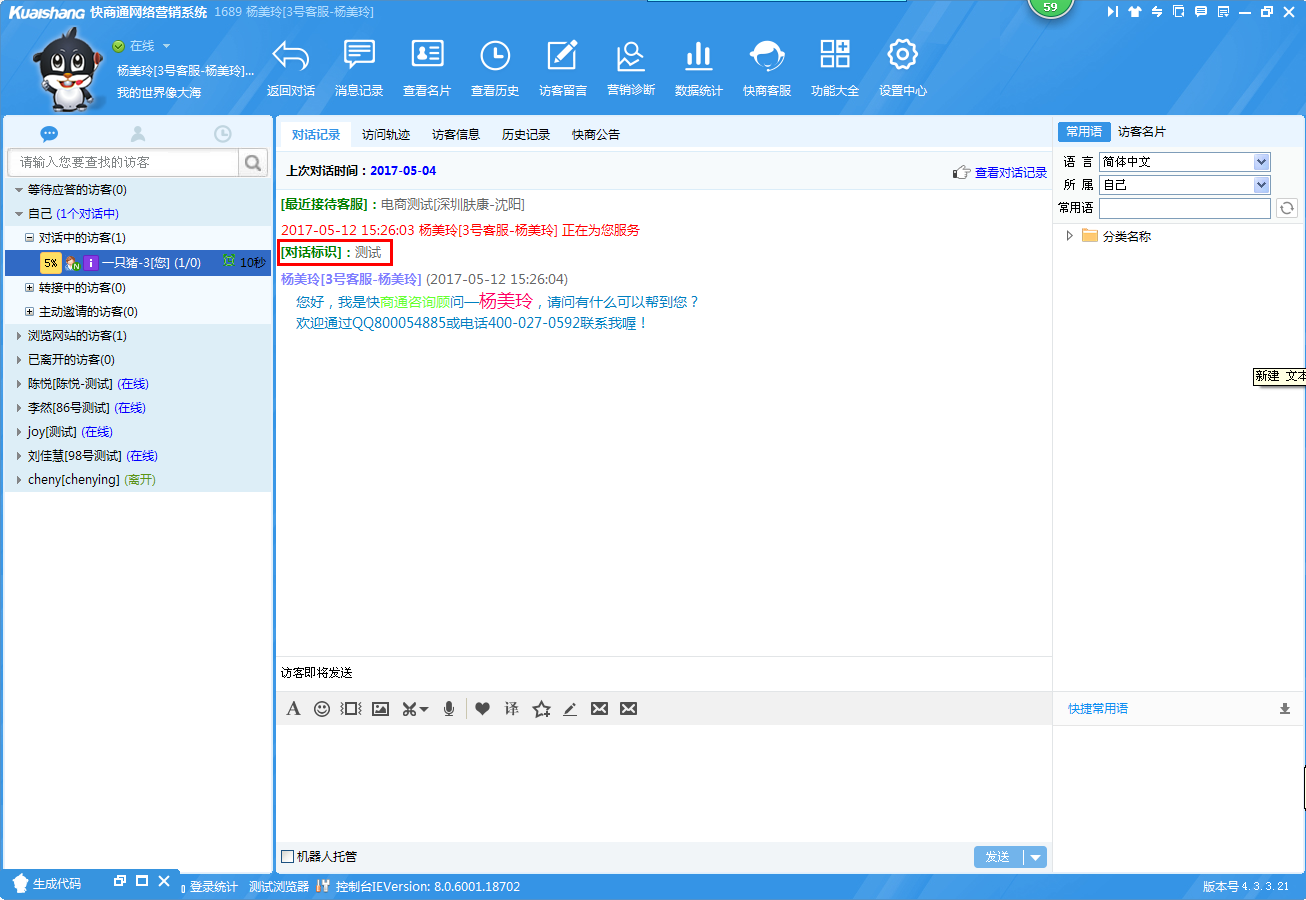Enable the 机器人托管 checkbox
1306x900 pixels.
[x=288, y=856]
